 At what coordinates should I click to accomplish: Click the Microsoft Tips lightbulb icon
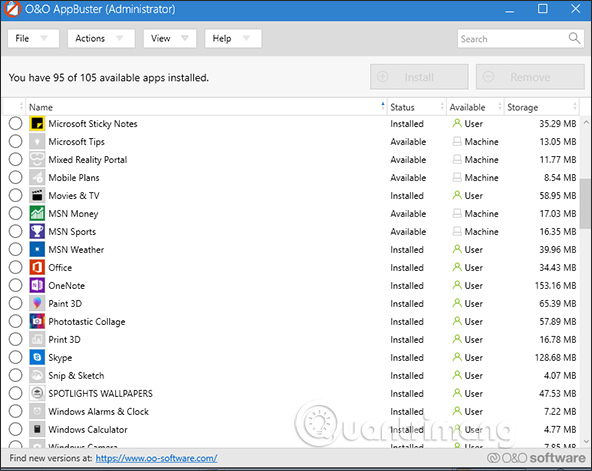point(37,142)
